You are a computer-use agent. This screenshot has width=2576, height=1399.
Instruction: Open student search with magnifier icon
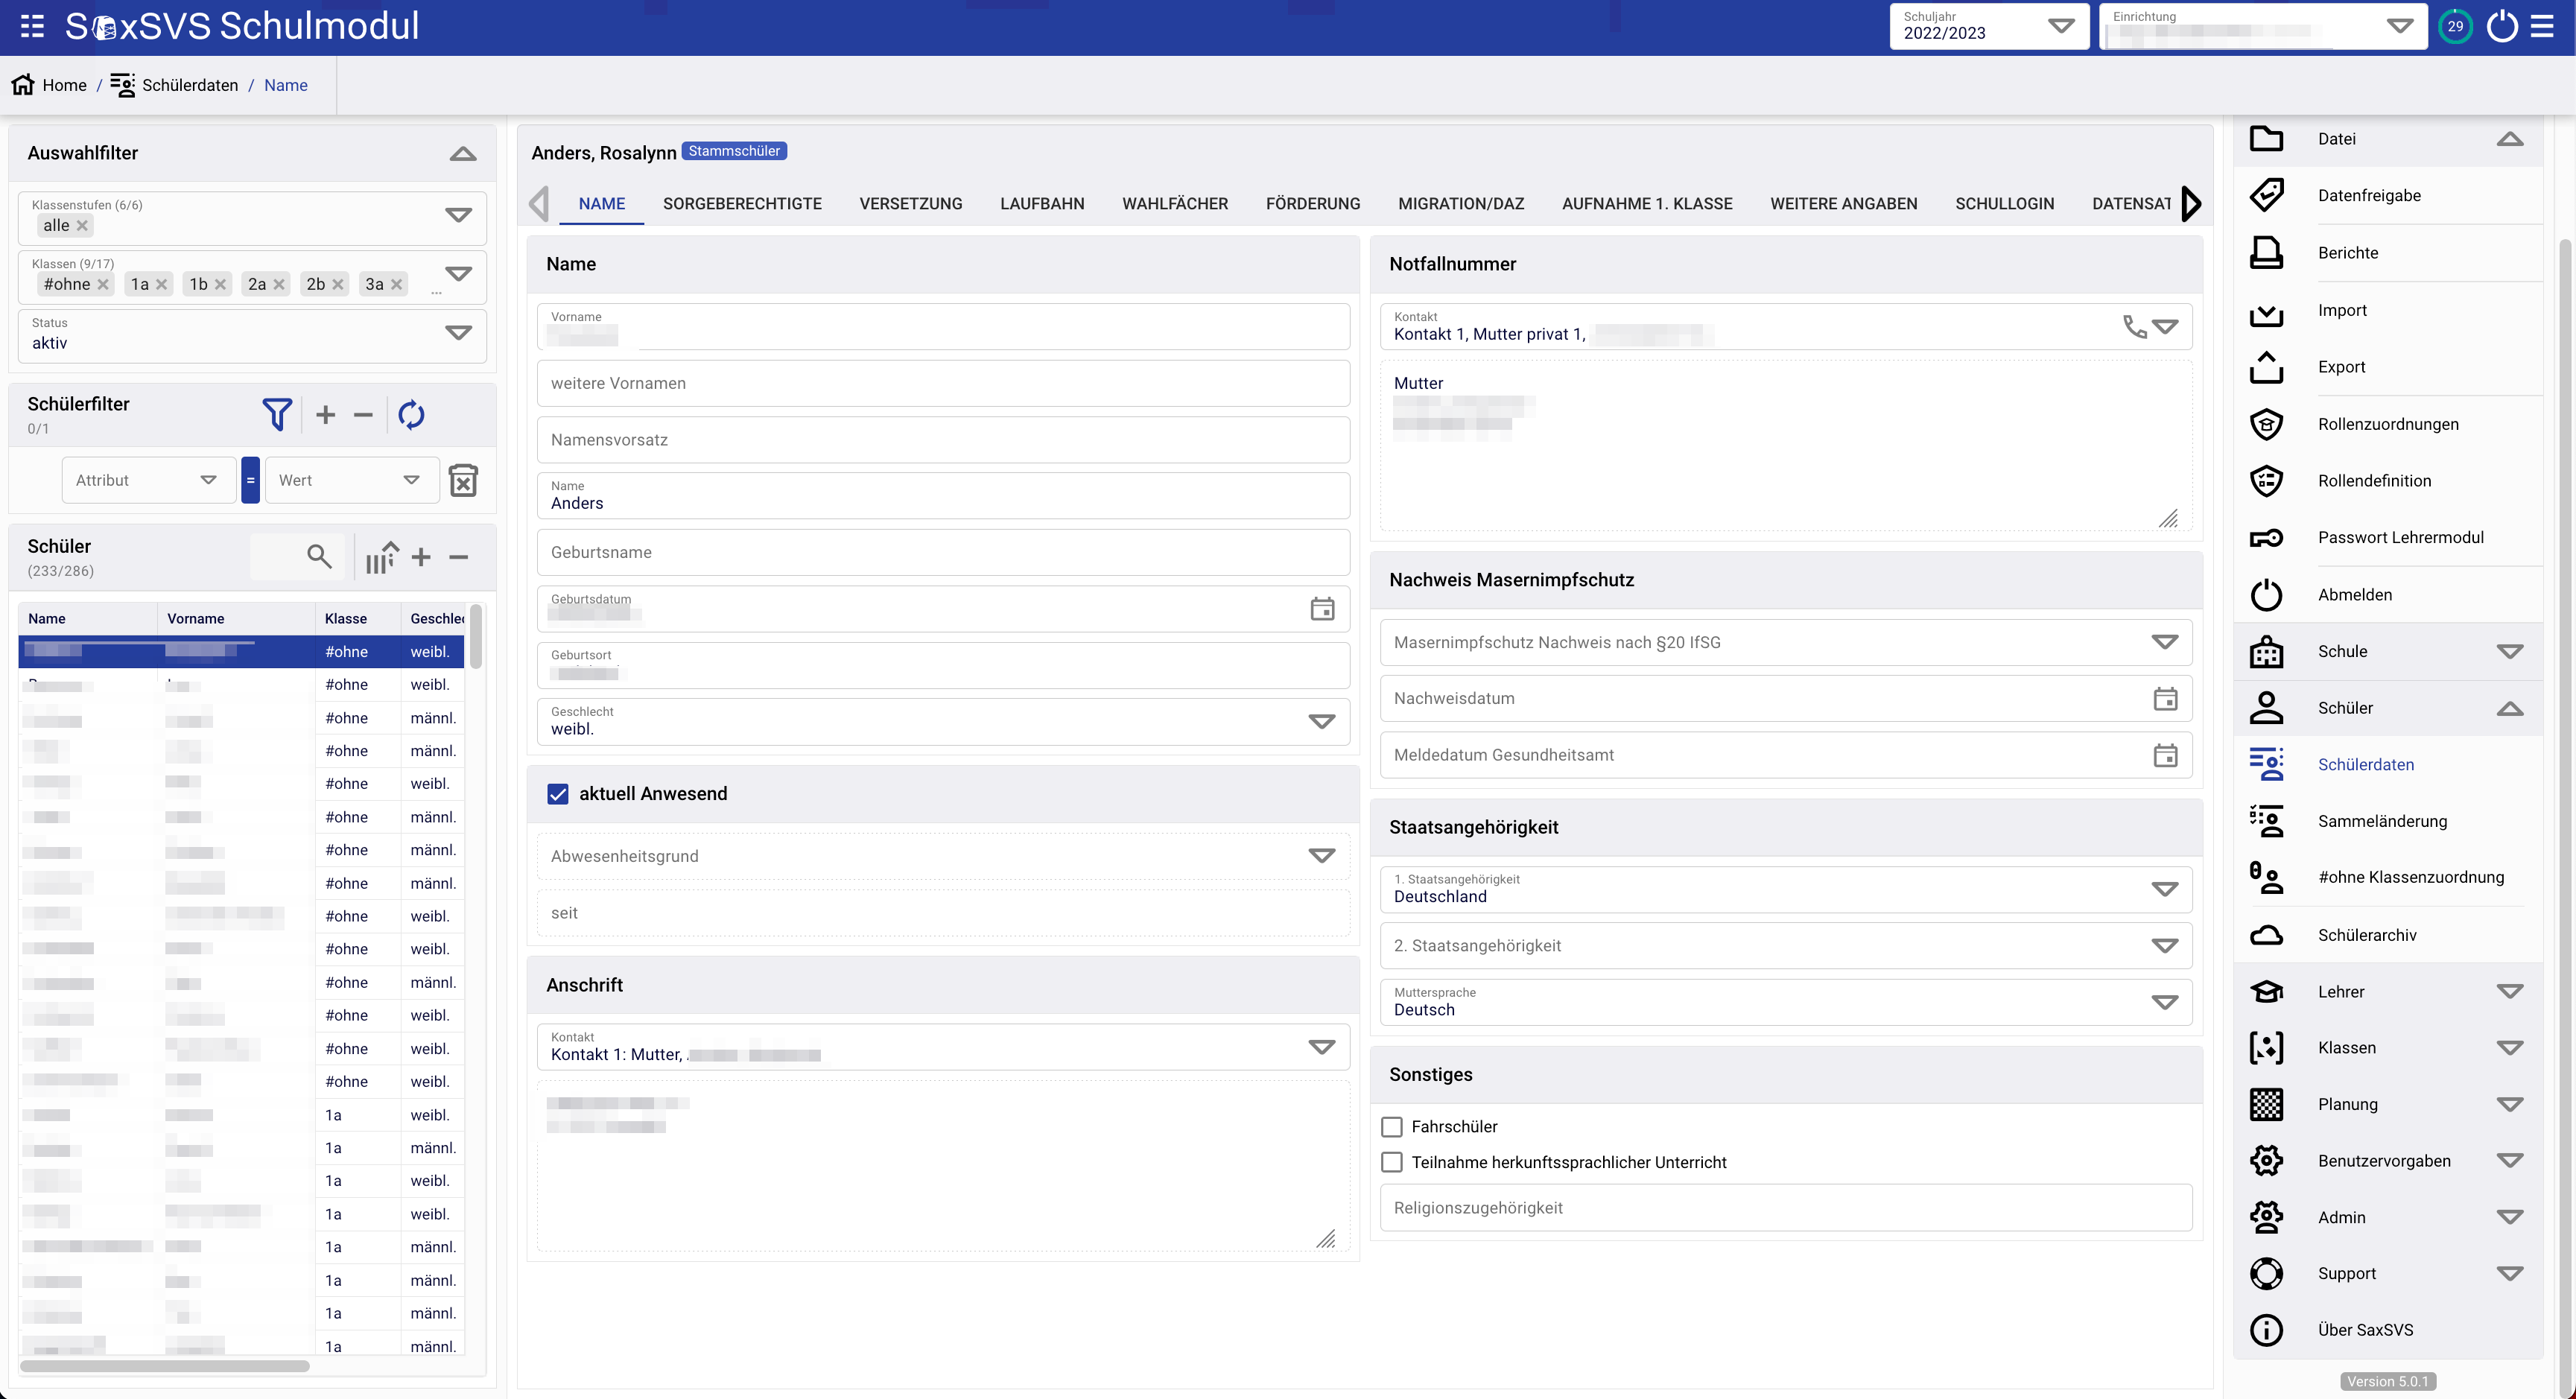pos(319,556)
